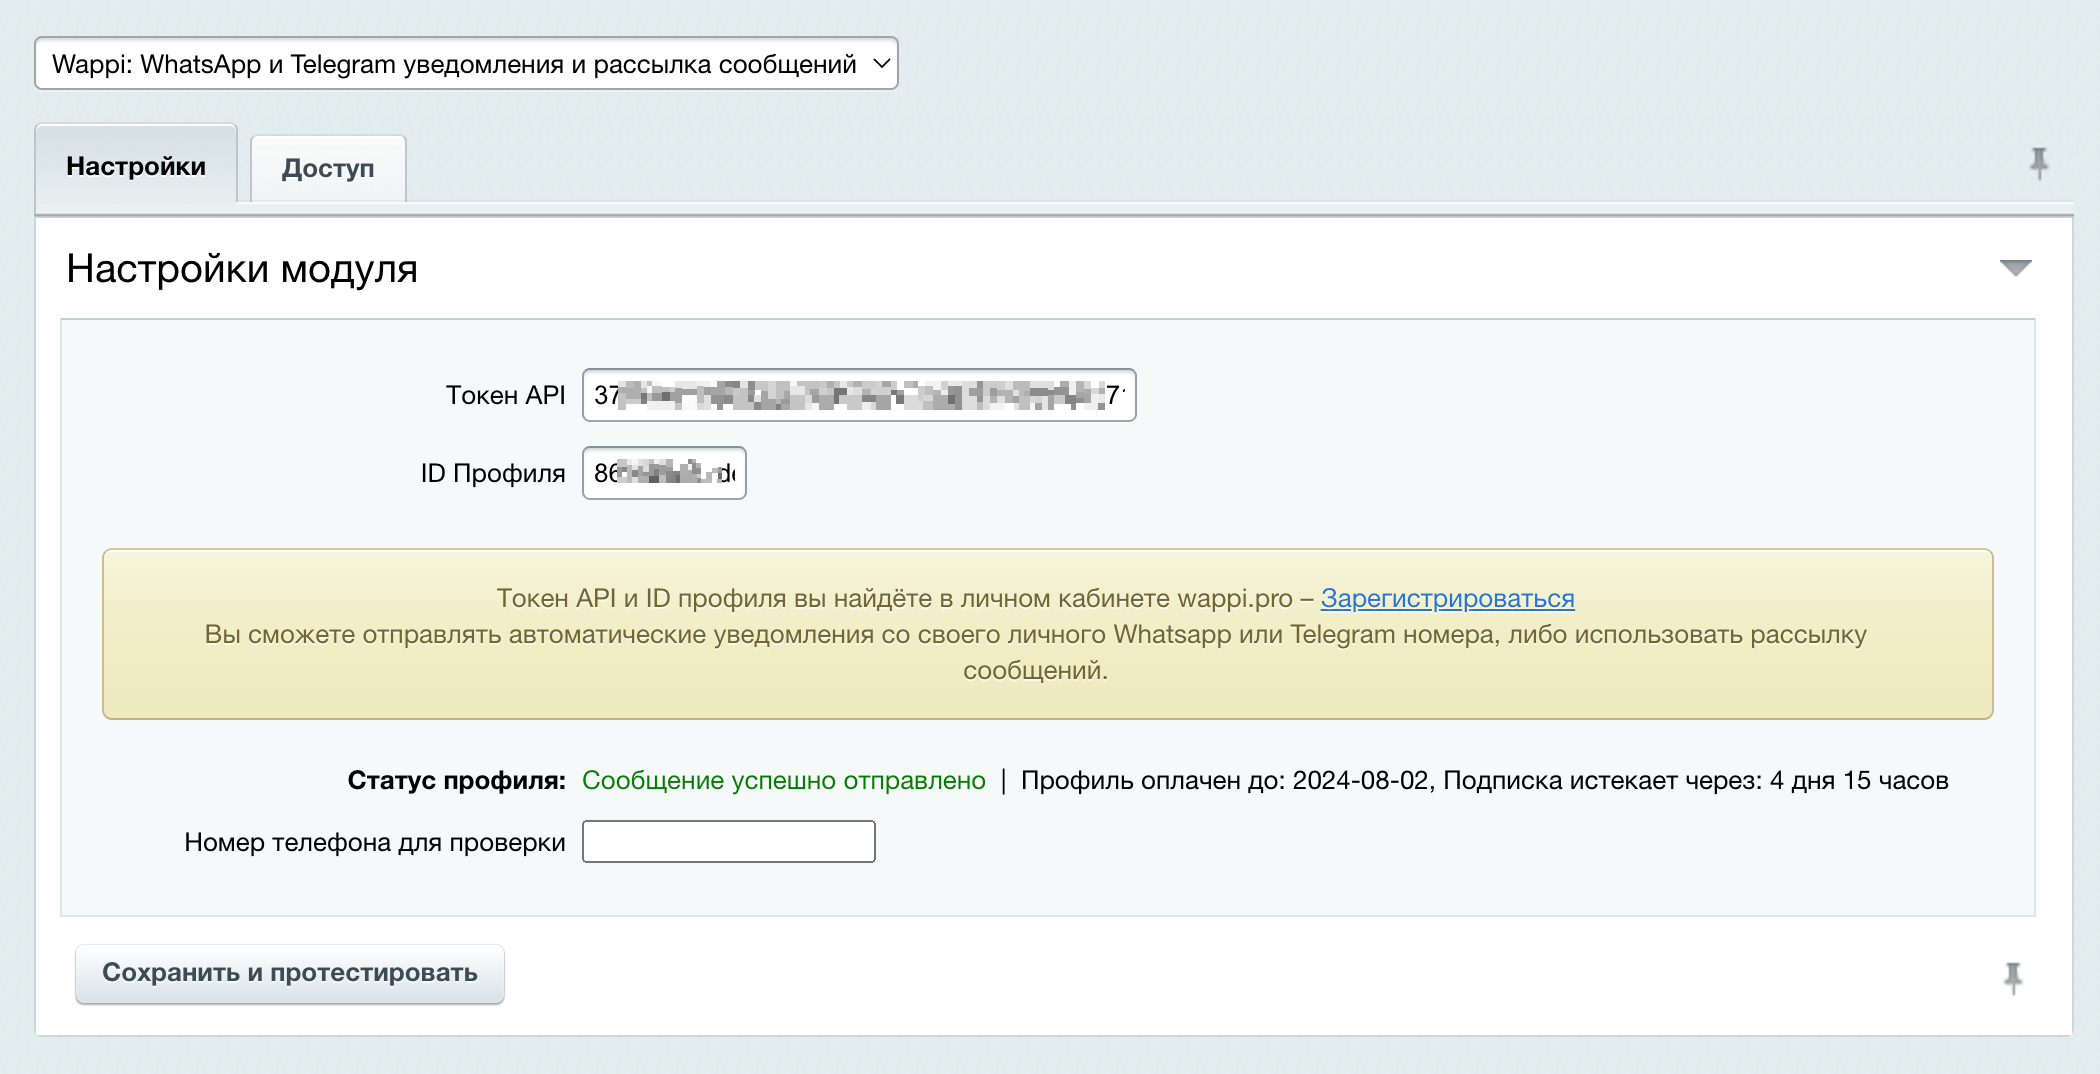Screen dimensions: 2100x1074
Task: Open the Доступ tab
Action: (328, 168)
